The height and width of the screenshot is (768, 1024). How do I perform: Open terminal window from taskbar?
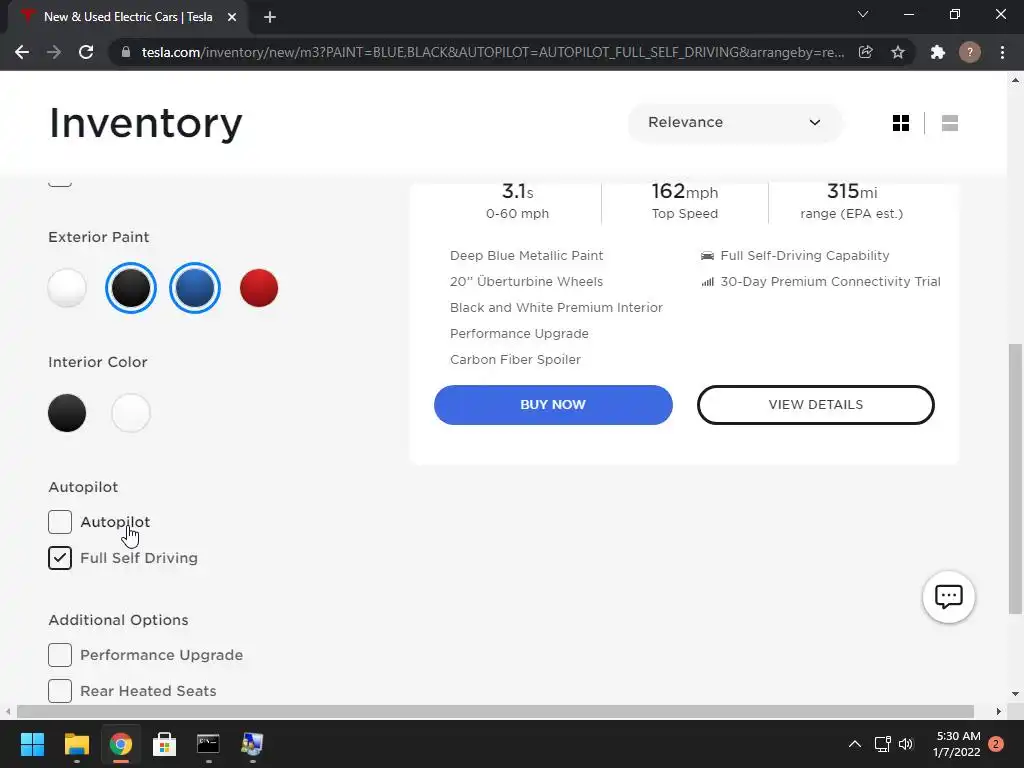coord(208,744)
